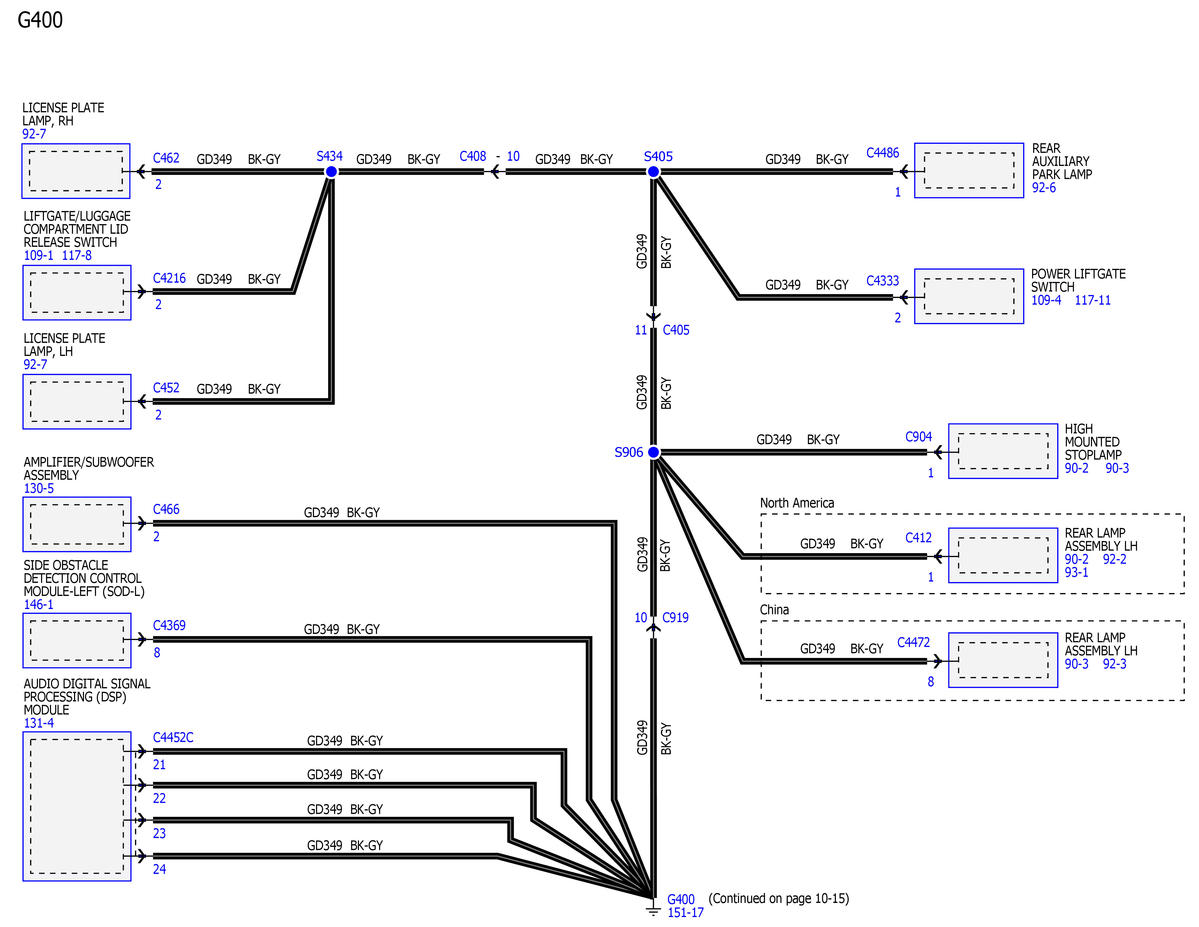Follow page reference 117-8
The height and width of the screenshot is (927, 1199).
pos(76,255)
